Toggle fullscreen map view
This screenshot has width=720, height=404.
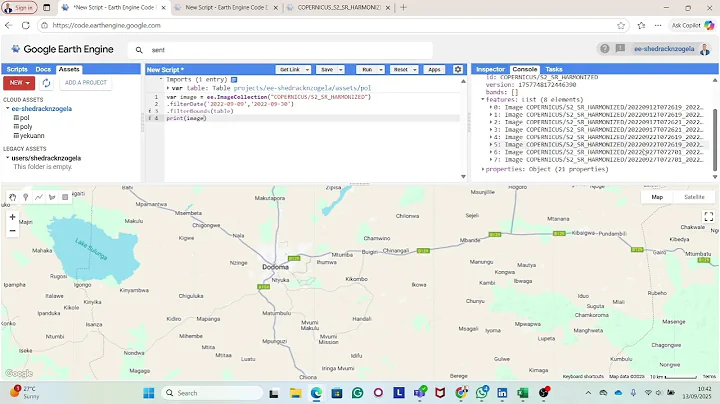pyautogui.click(x=709, y=216)
